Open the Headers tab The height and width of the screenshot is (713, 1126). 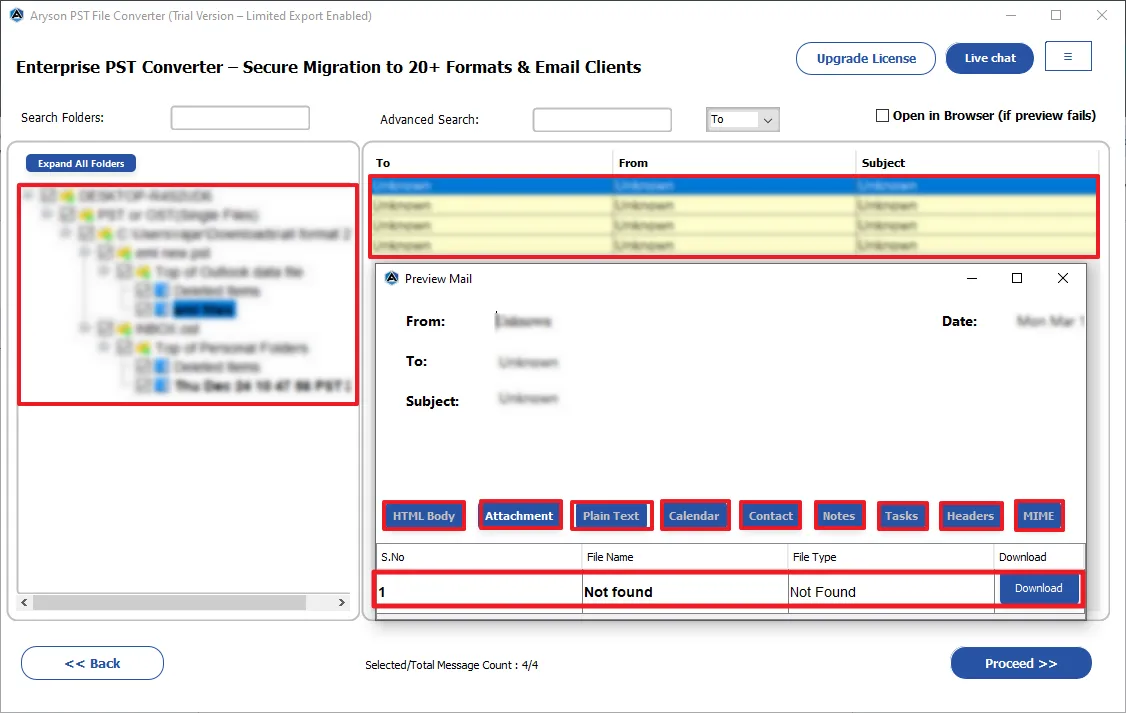970,516
